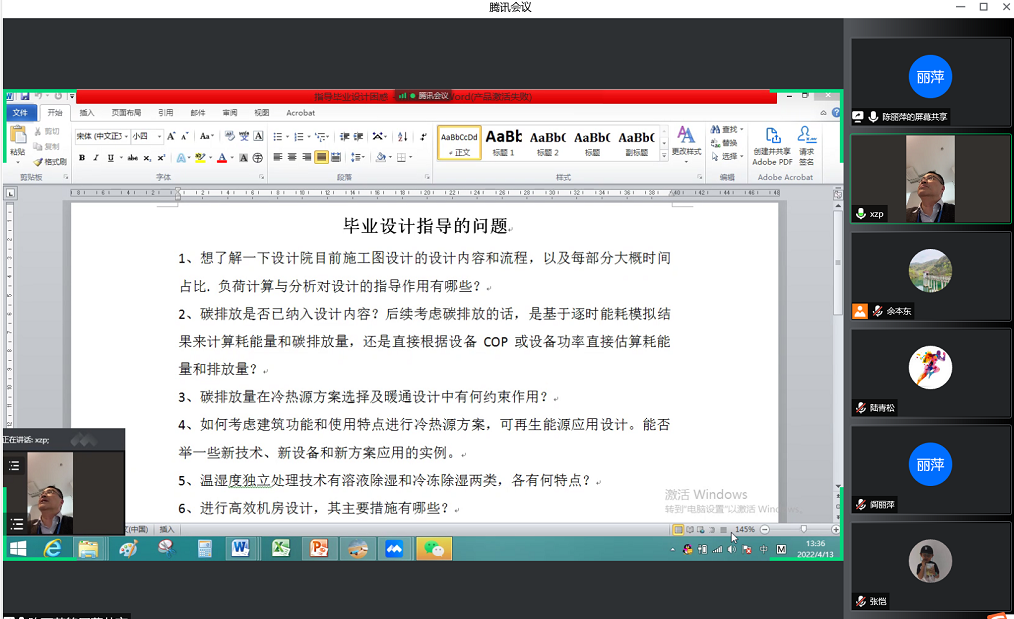This screenshot has width=1014, height=619.
Task: Expand the styles gallery list
Action: 662,156
